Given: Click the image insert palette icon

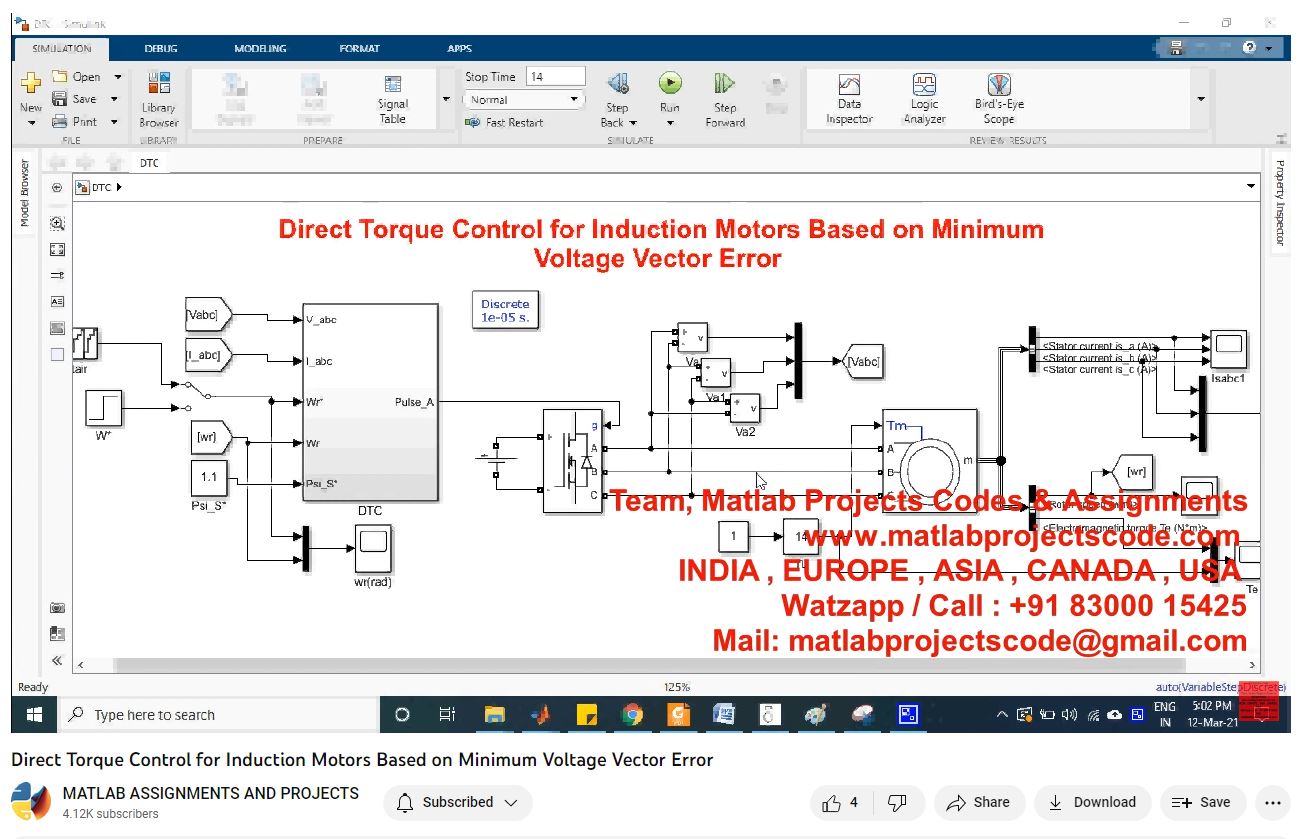Looking at the screenshot, I should (57, 328).
